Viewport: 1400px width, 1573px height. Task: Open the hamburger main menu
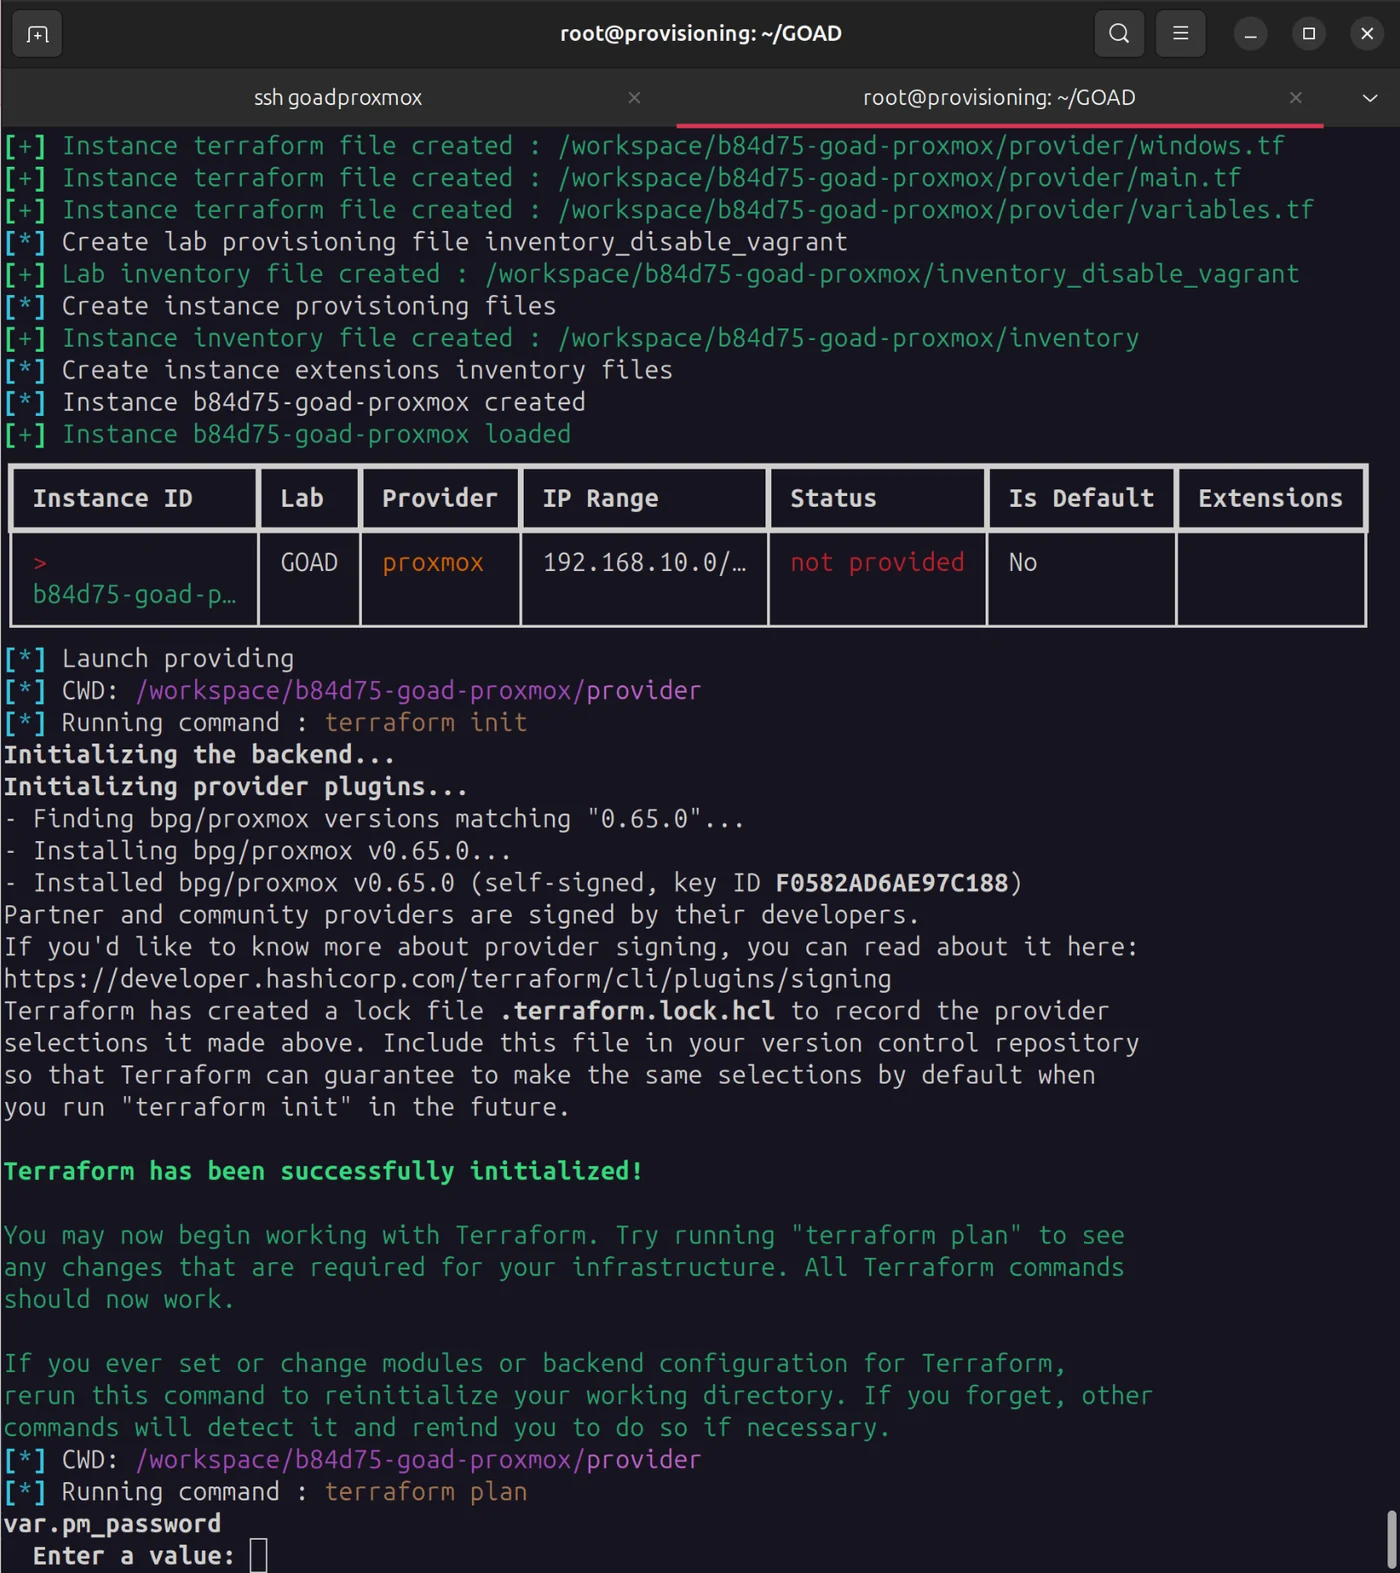(1180, 34)
